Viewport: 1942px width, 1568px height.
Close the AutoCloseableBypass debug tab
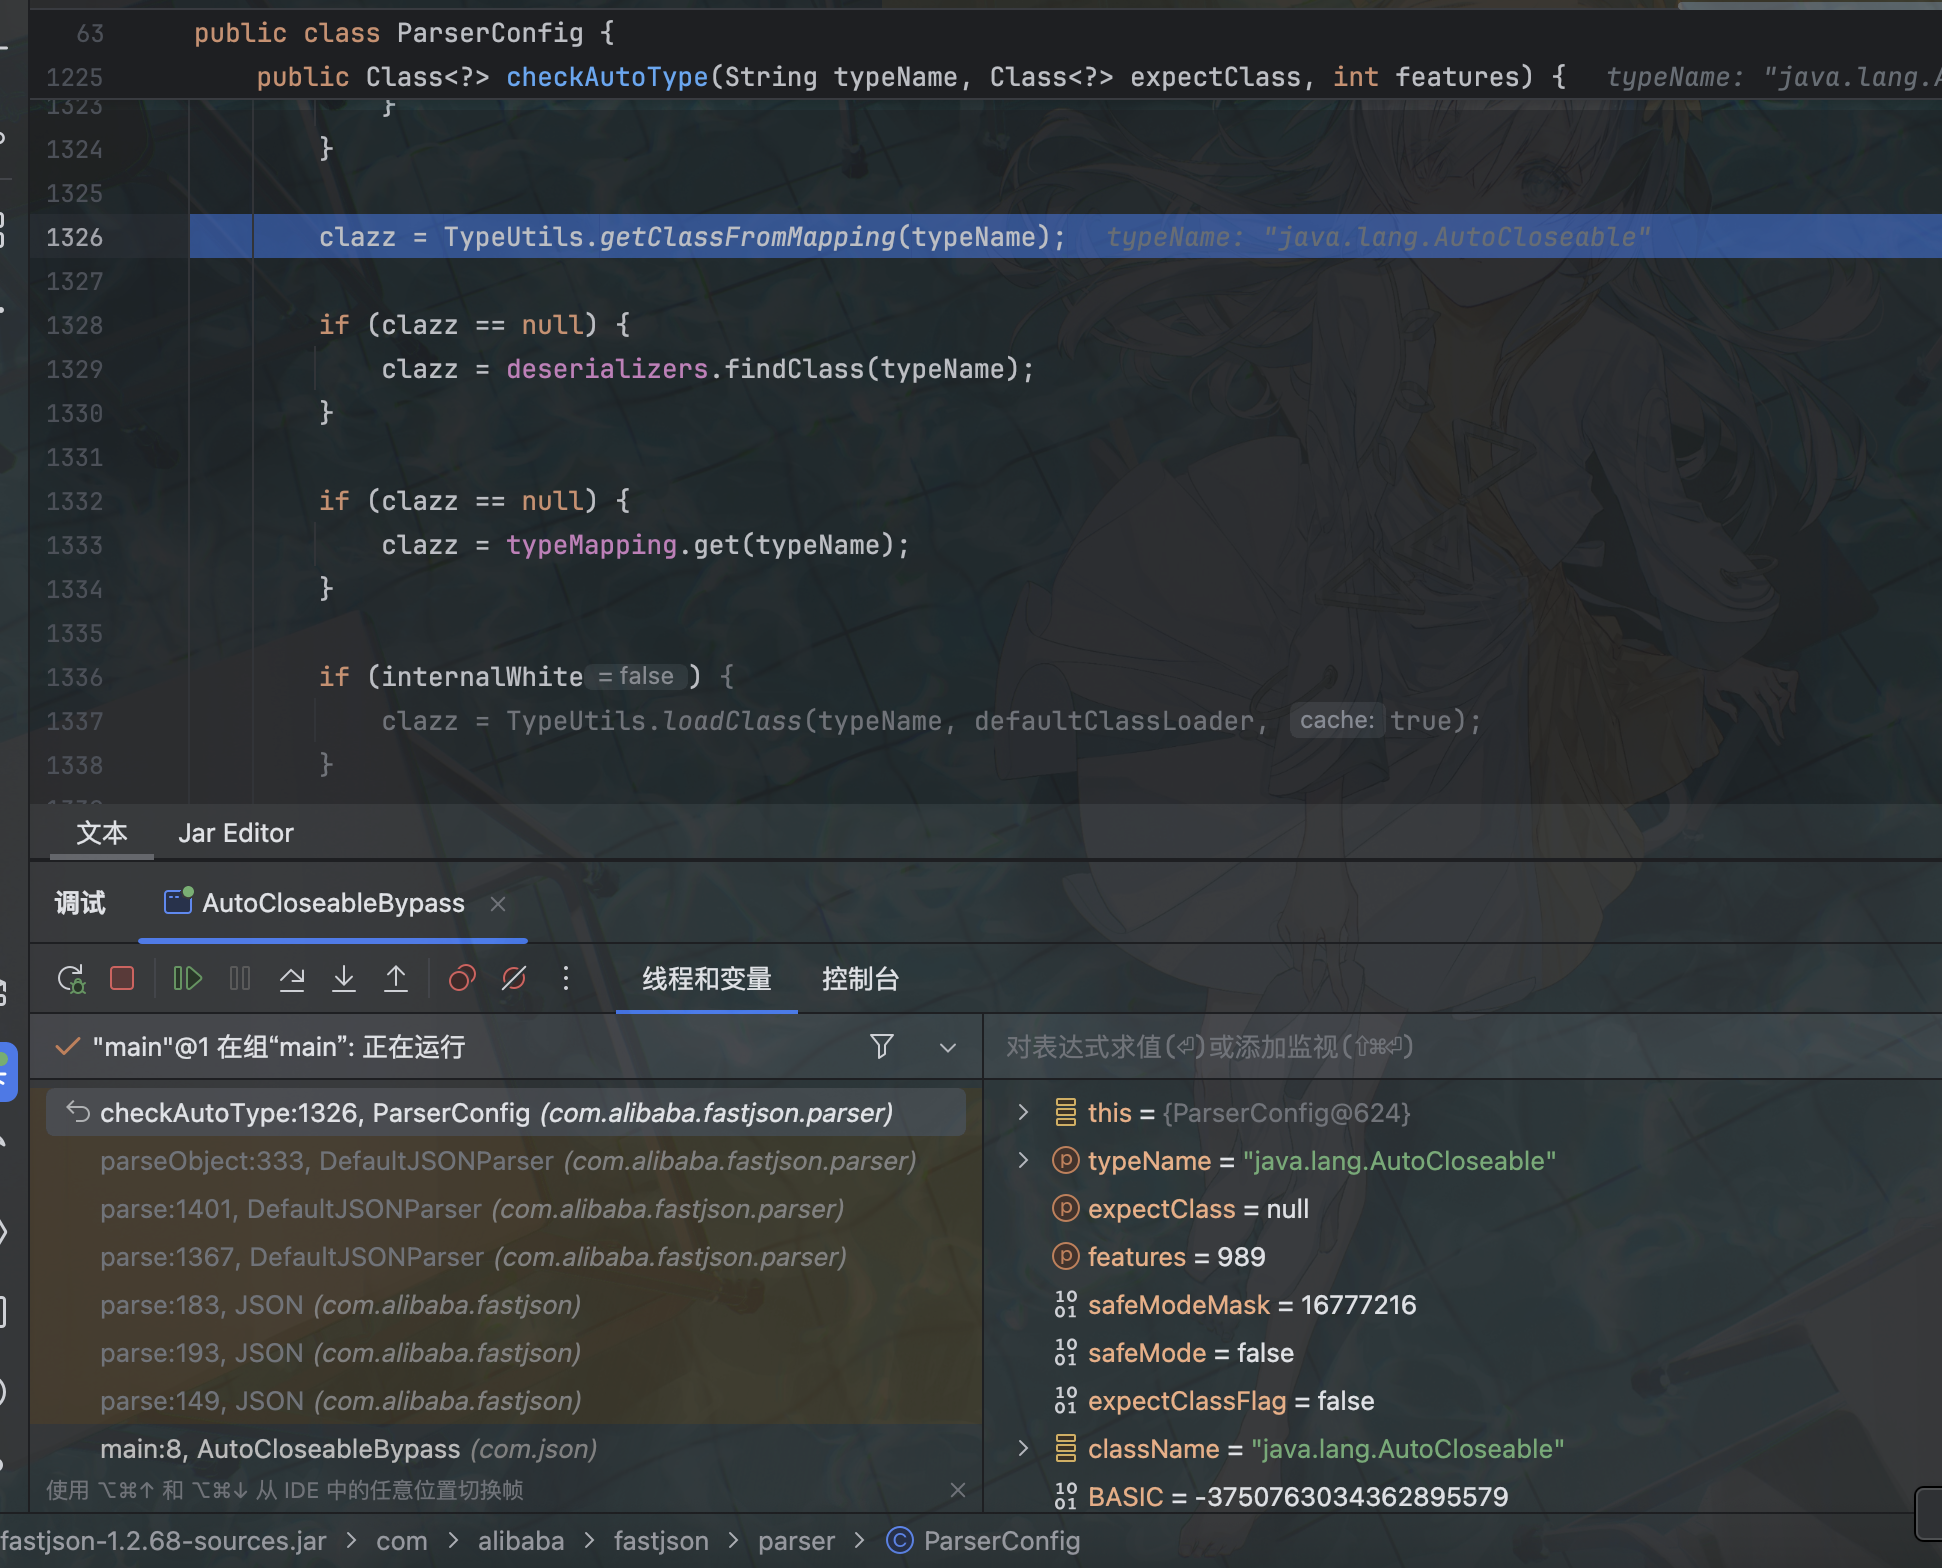[x=498, y=903]
